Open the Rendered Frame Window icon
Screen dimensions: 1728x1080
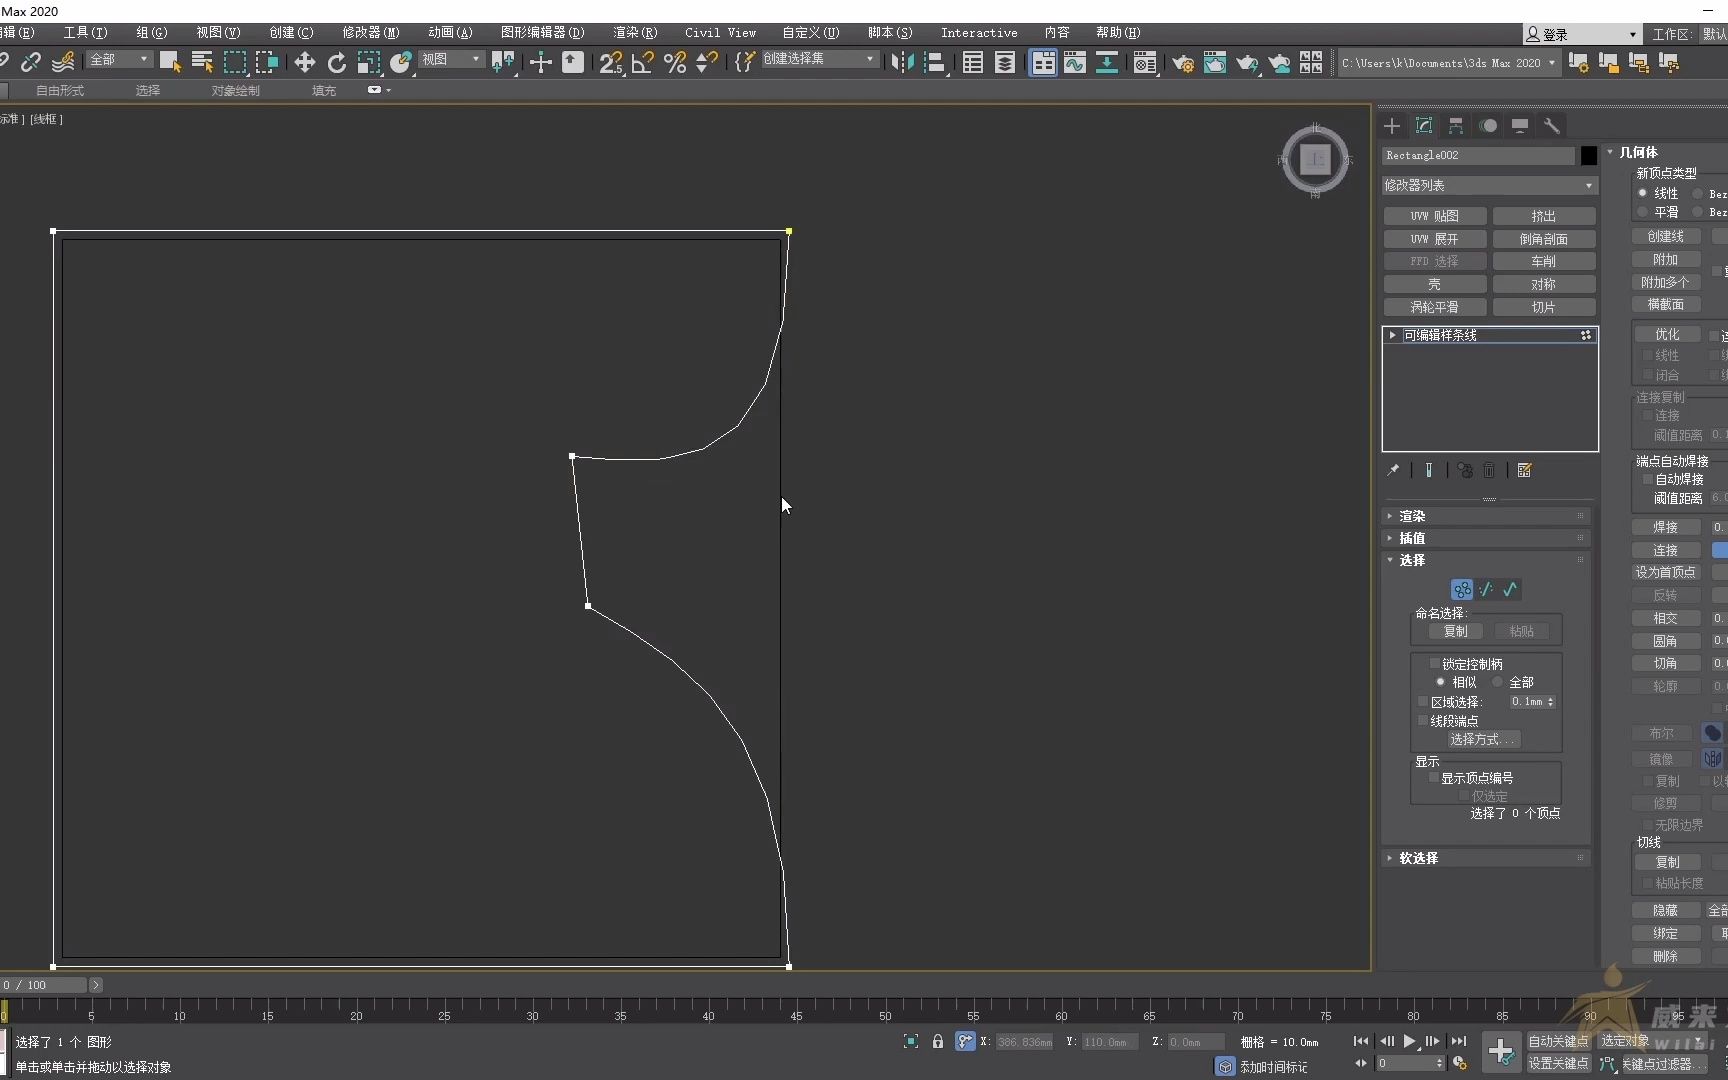[x=1215, y=62]
